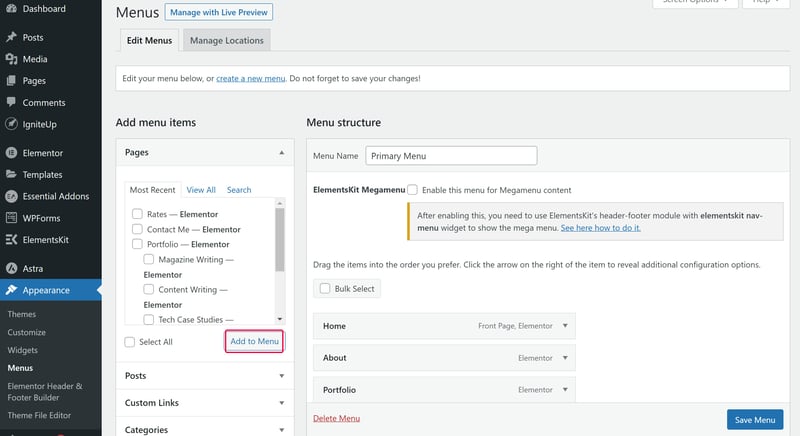Screen dimensions: 800x436
Task: Click the Delete Menu link
Action: pos(336,418)
